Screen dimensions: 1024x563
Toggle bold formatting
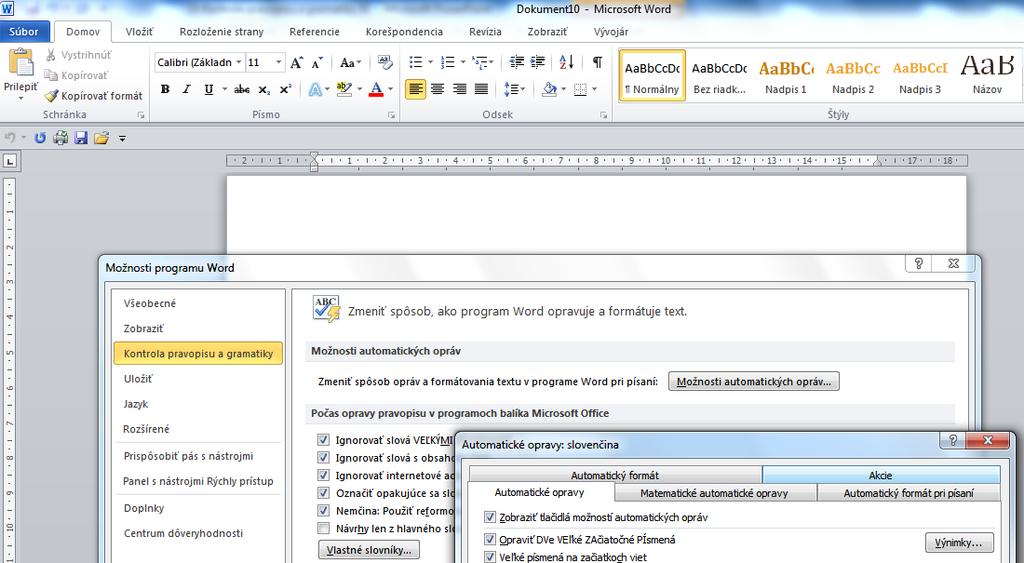coord(165,89)
